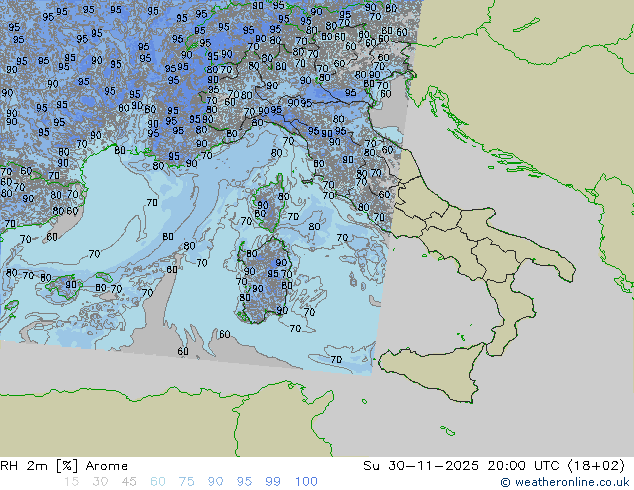This screenshot has width=634, height=490.
Task: Click the 70 contour label just west of Sicily
Action: coord(336,359)
